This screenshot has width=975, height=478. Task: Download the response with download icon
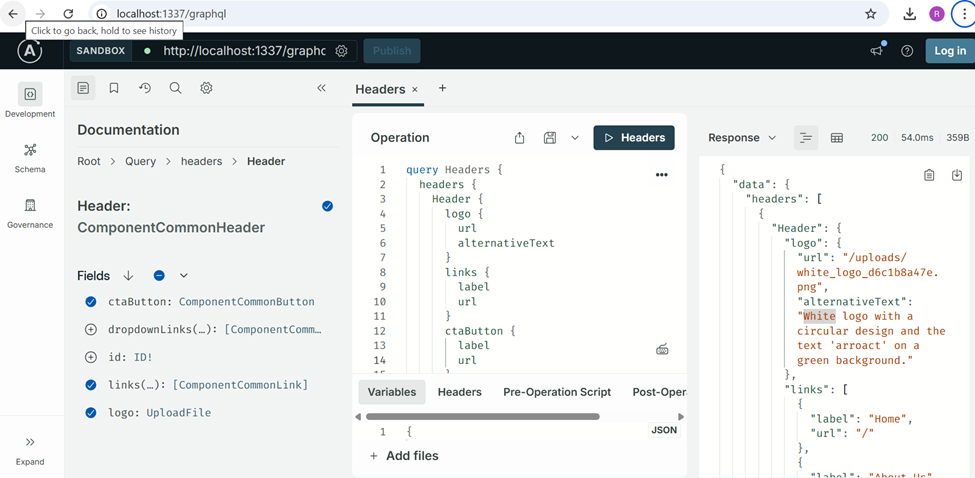coord(957,175)
